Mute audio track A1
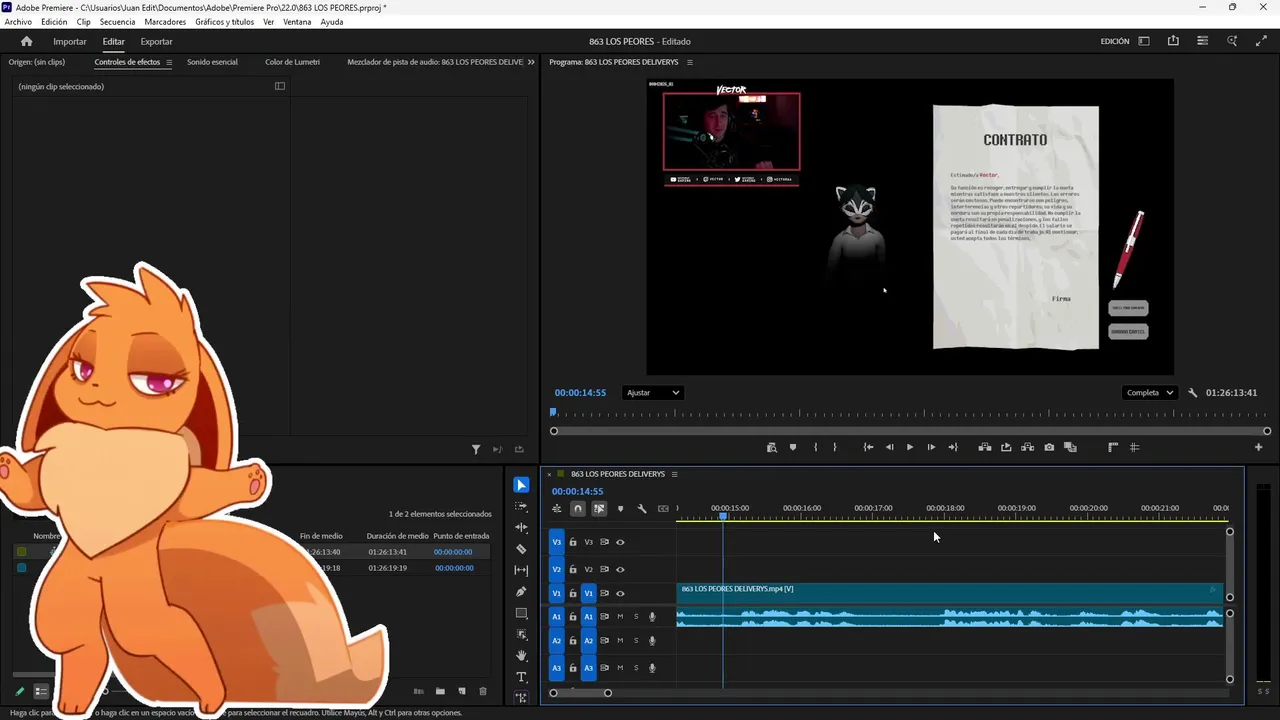 click(620, 616)
